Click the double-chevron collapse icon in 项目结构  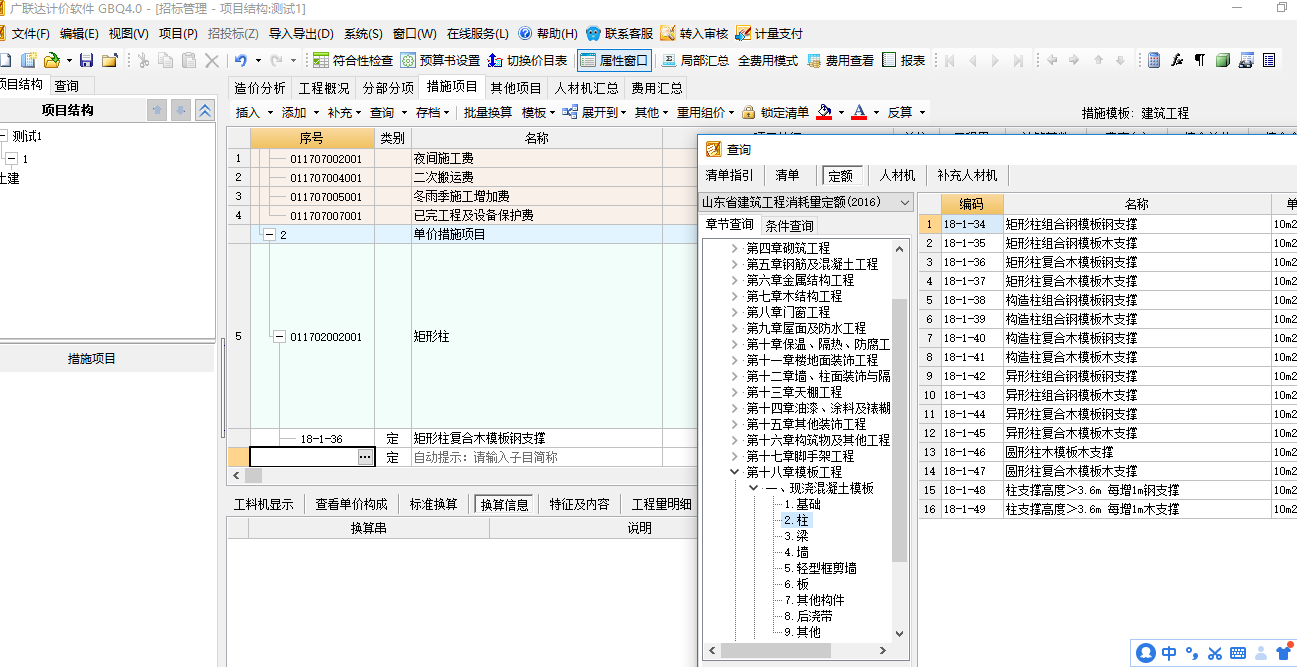tap(204, 110)
